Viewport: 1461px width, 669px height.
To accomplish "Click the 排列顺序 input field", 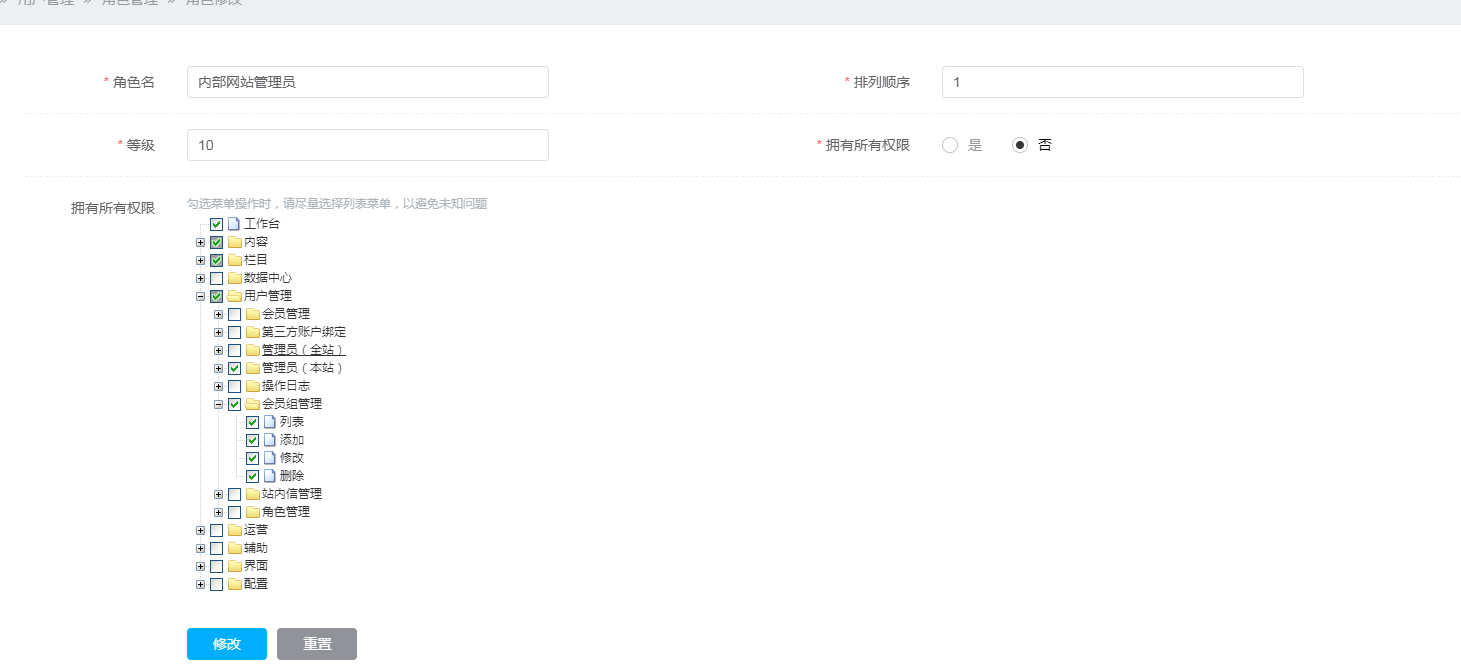I will (x=1123, y=82).
